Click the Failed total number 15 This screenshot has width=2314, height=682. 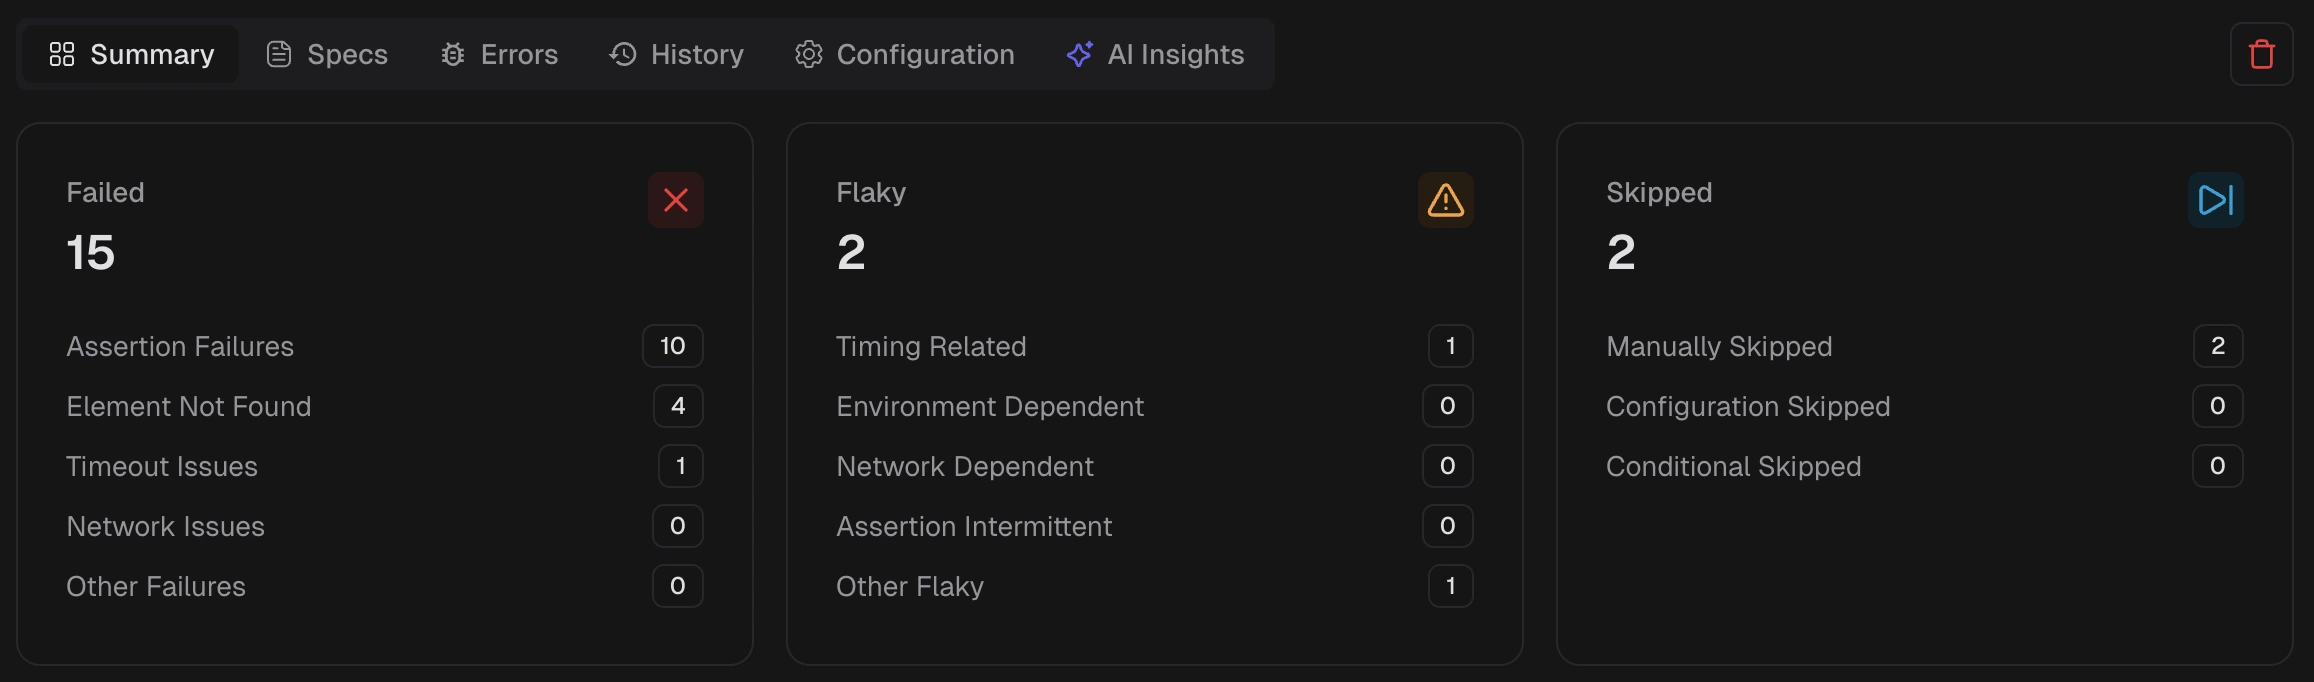(x=91, y=252)
